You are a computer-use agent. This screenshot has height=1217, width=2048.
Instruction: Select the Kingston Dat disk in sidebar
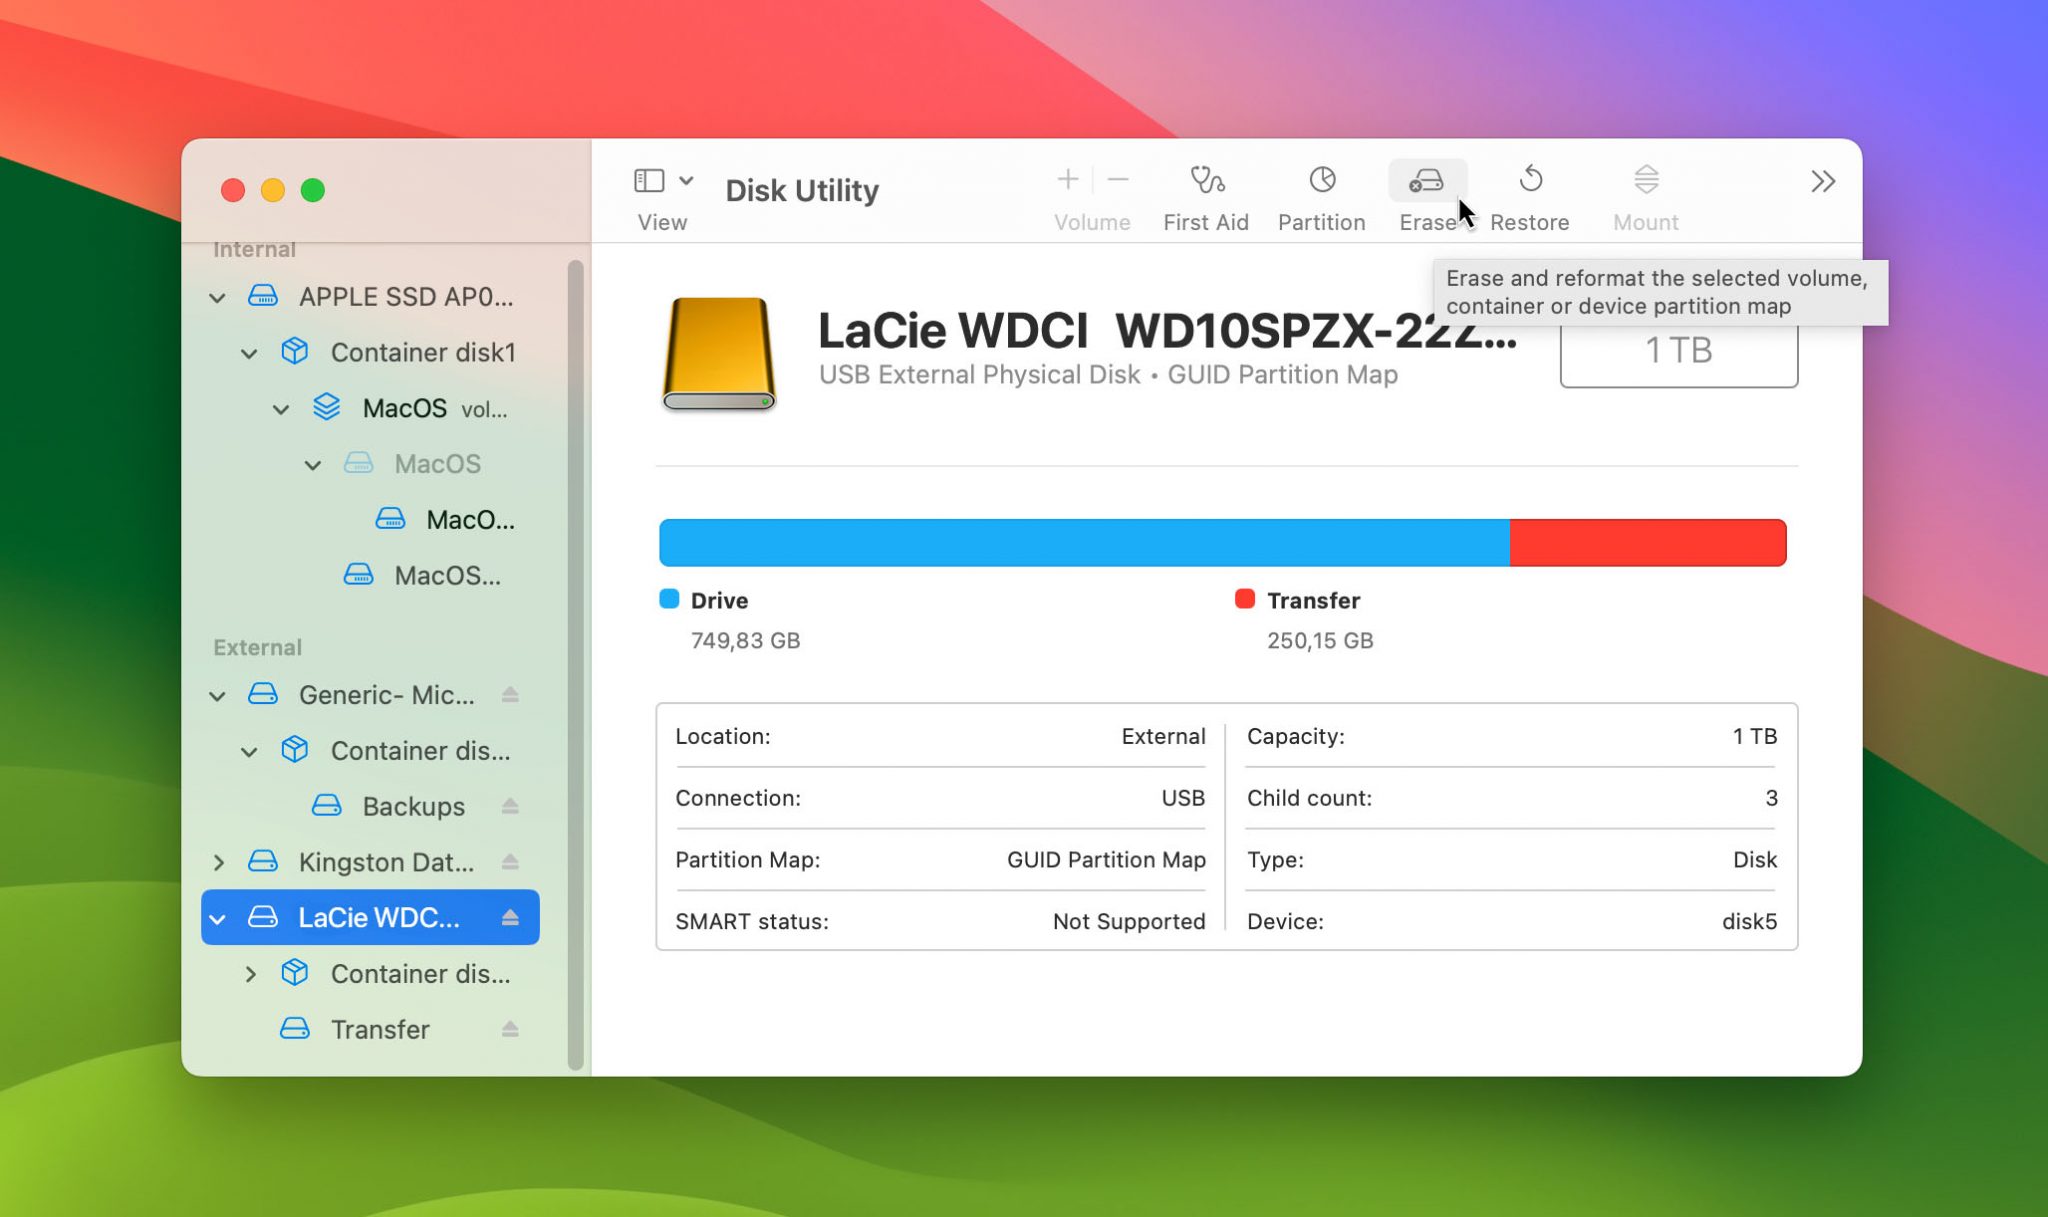click(388, 862)
